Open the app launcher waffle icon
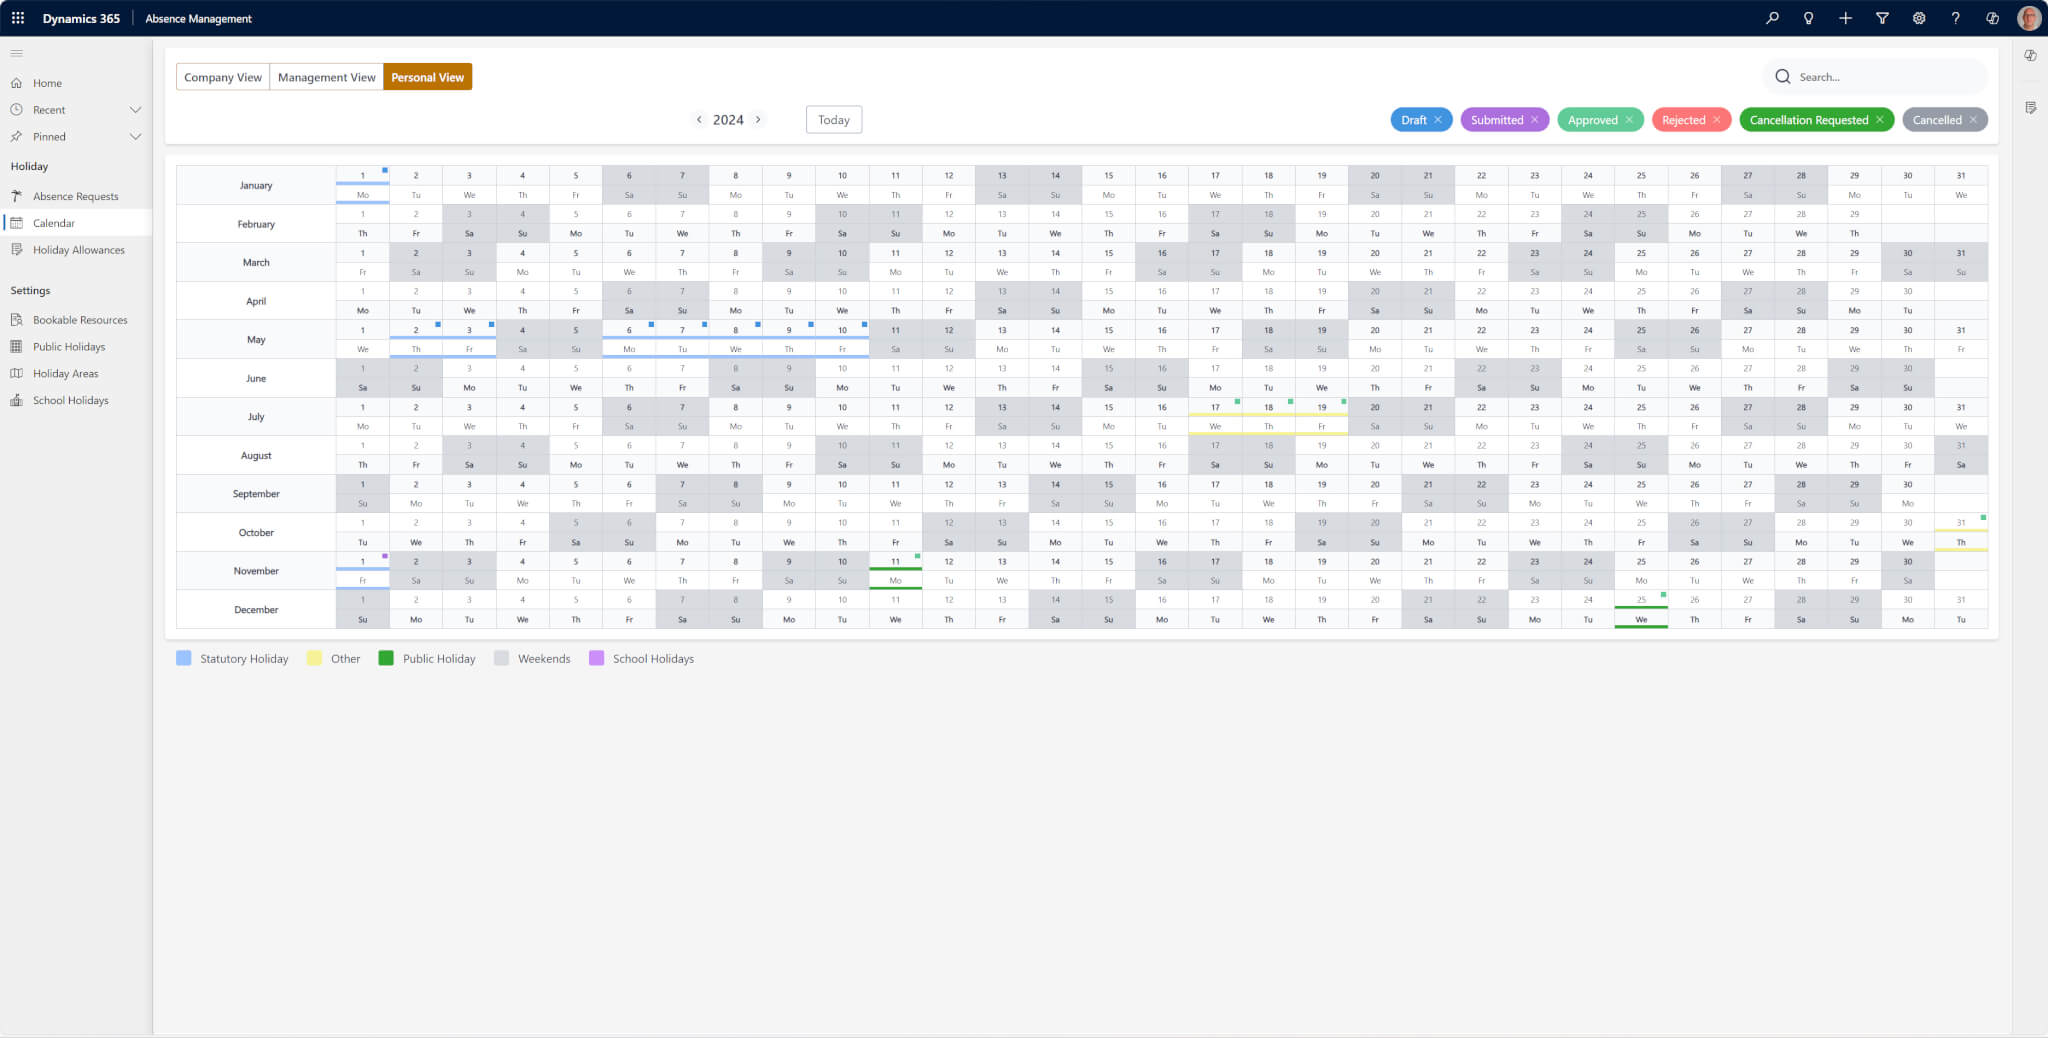 click(x=18, y=18)
